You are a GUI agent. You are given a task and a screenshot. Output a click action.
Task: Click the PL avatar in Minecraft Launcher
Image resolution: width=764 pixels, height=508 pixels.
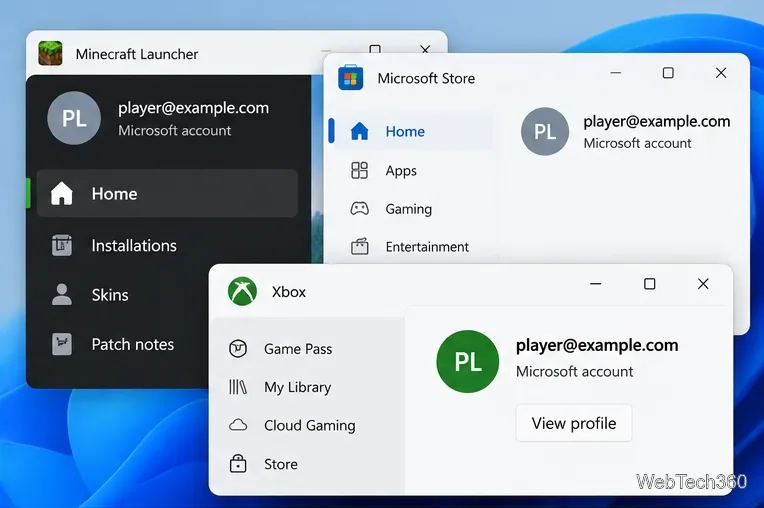(74, 118)
